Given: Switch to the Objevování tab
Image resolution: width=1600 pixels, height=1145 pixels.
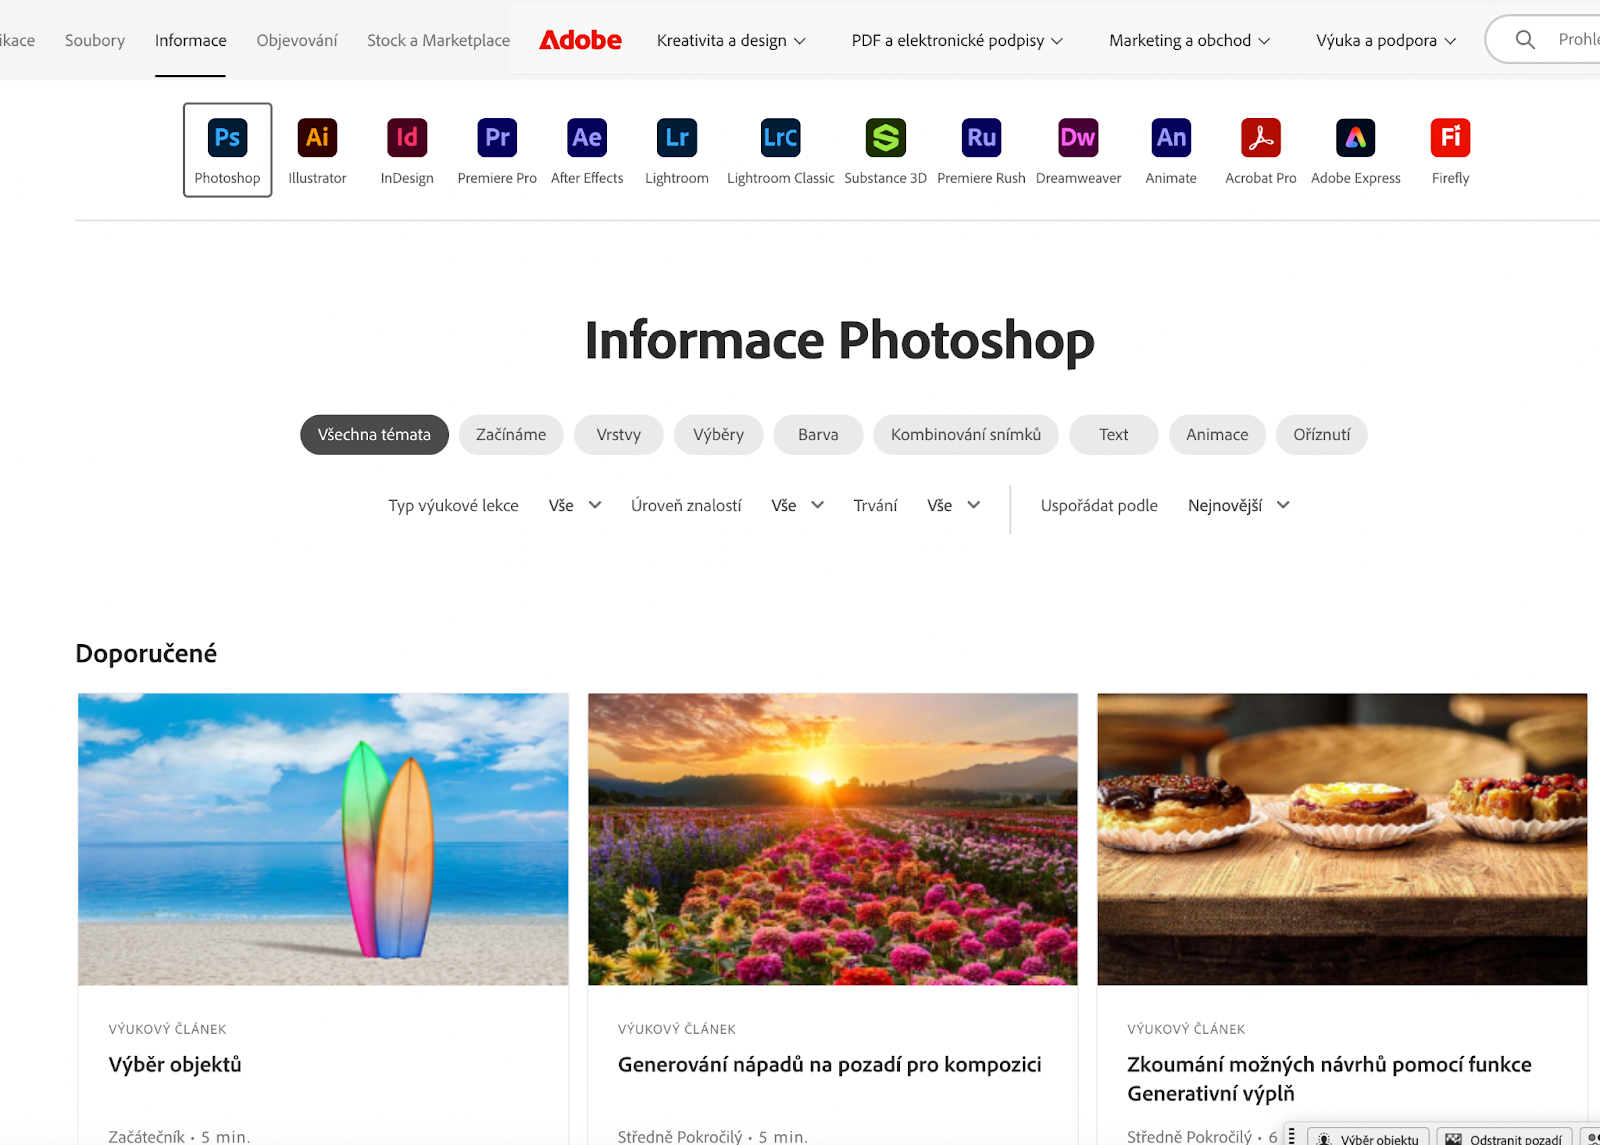Looking at the screenshot, I should click(x=297, y=41).
